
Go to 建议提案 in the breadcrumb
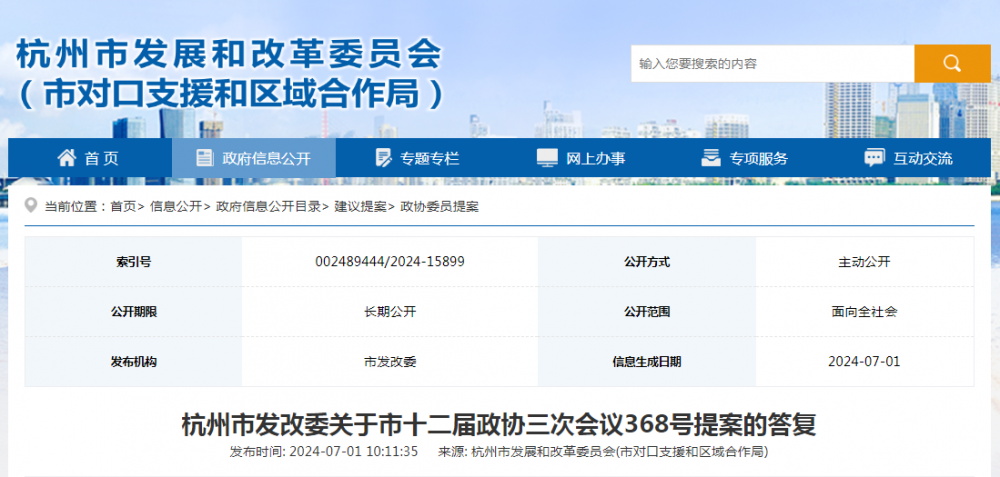pos(360,207)
